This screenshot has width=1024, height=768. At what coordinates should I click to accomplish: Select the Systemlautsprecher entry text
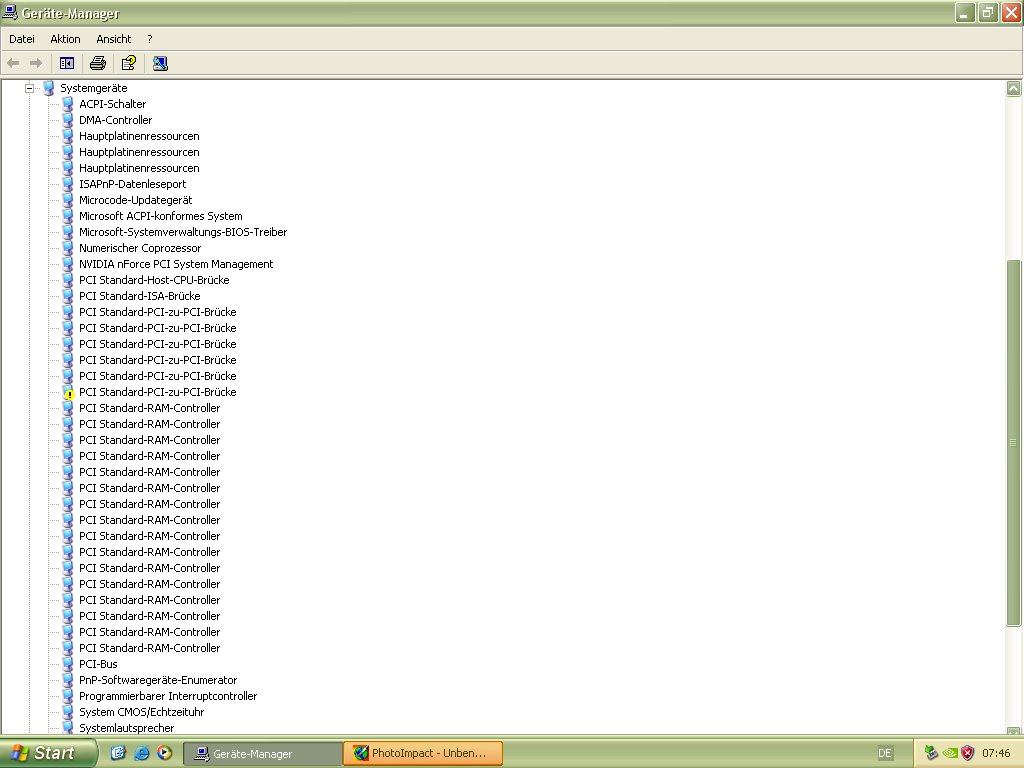coord(127,728)
